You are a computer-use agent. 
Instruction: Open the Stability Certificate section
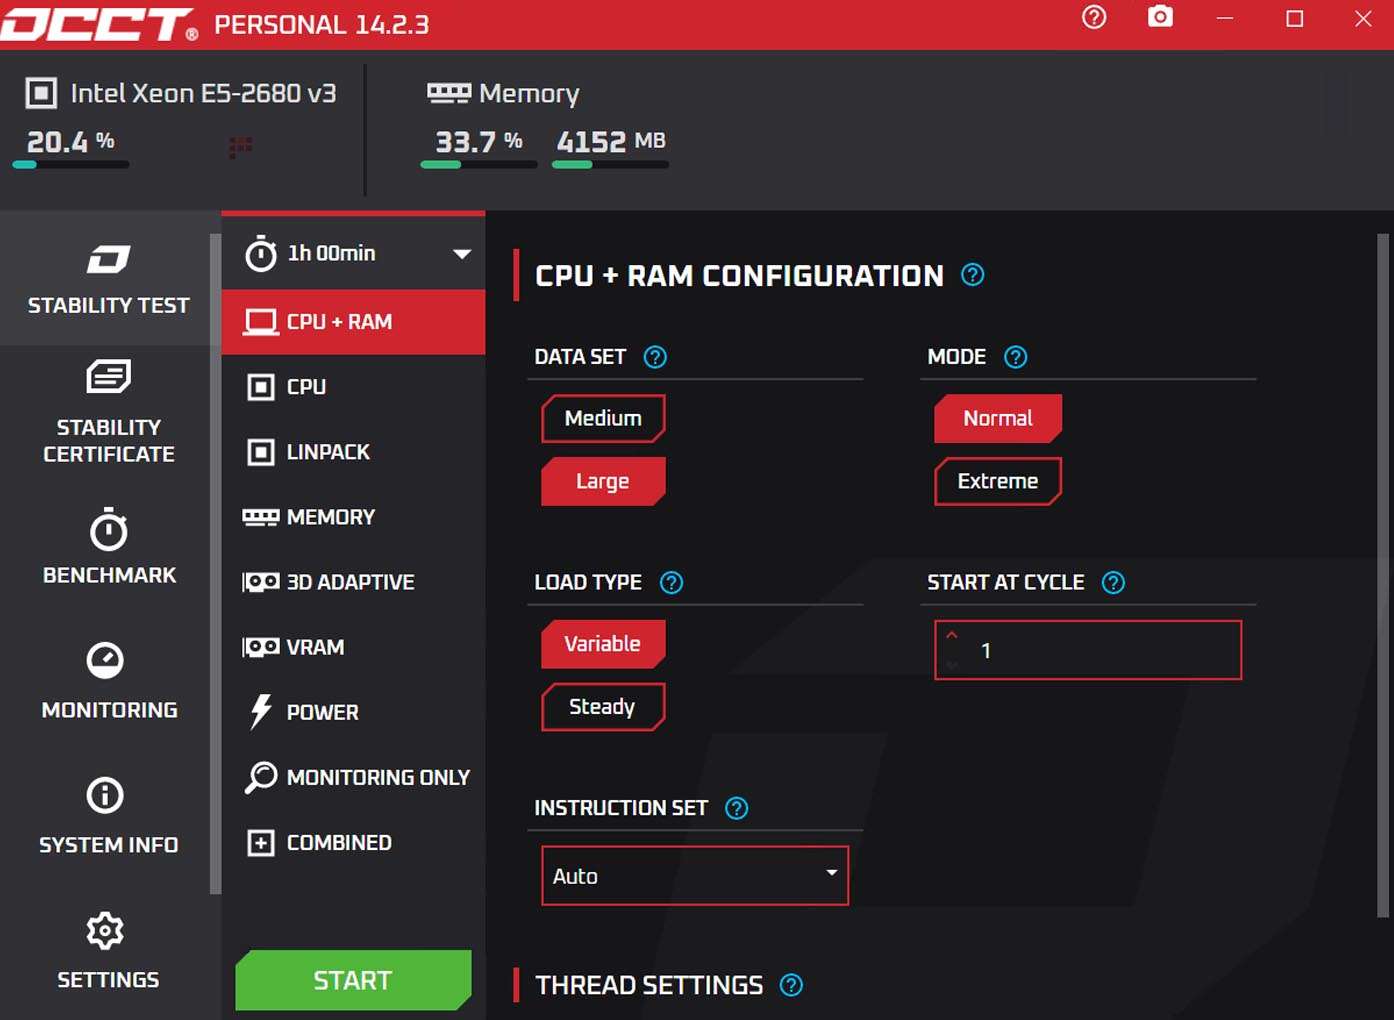(108, 411)
